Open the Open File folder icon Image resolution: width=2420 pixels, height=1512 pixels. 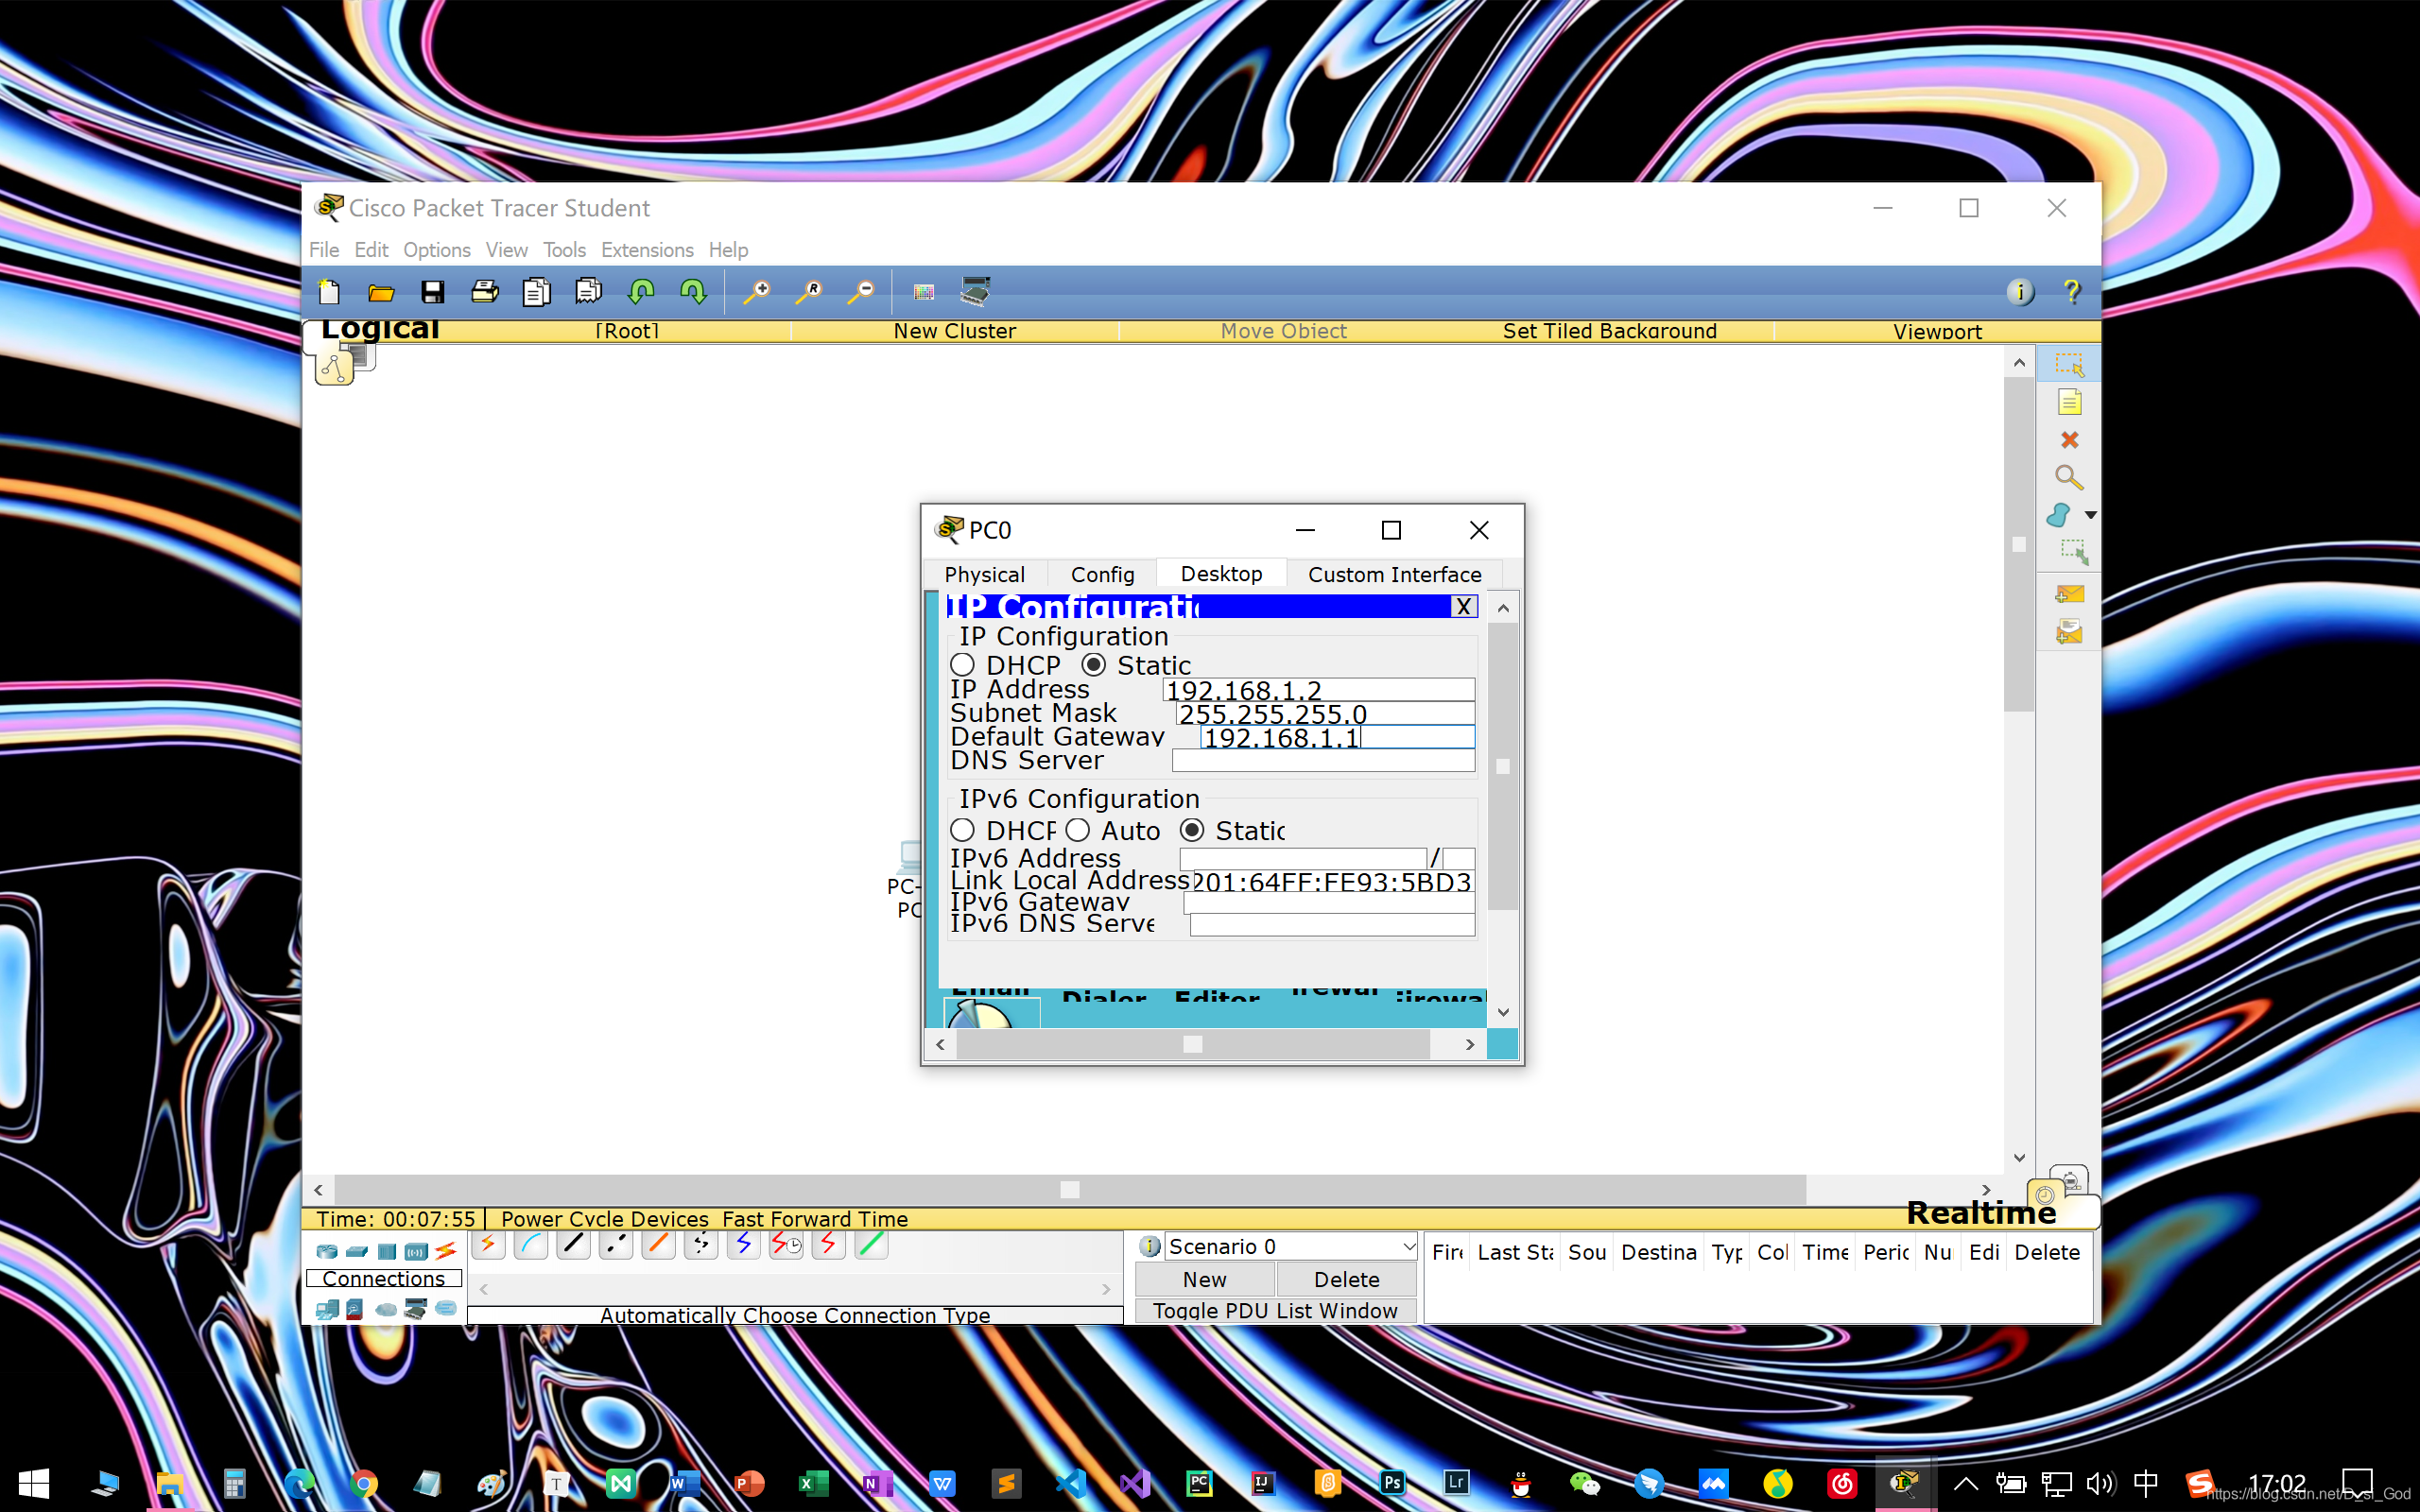(x=380, y=292)
